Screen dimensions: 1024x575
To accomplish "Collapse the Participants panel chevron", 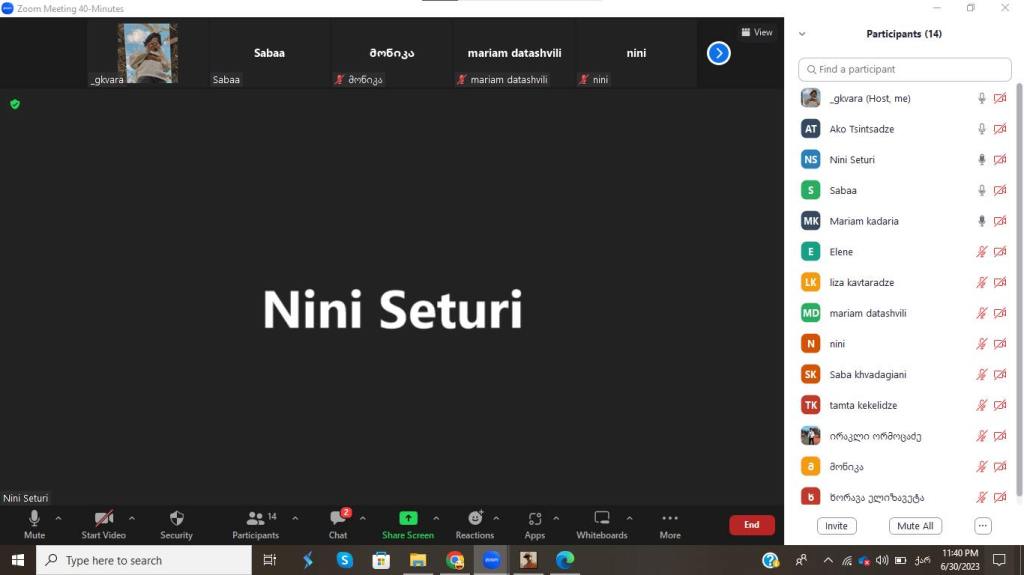I will [801, 34].
